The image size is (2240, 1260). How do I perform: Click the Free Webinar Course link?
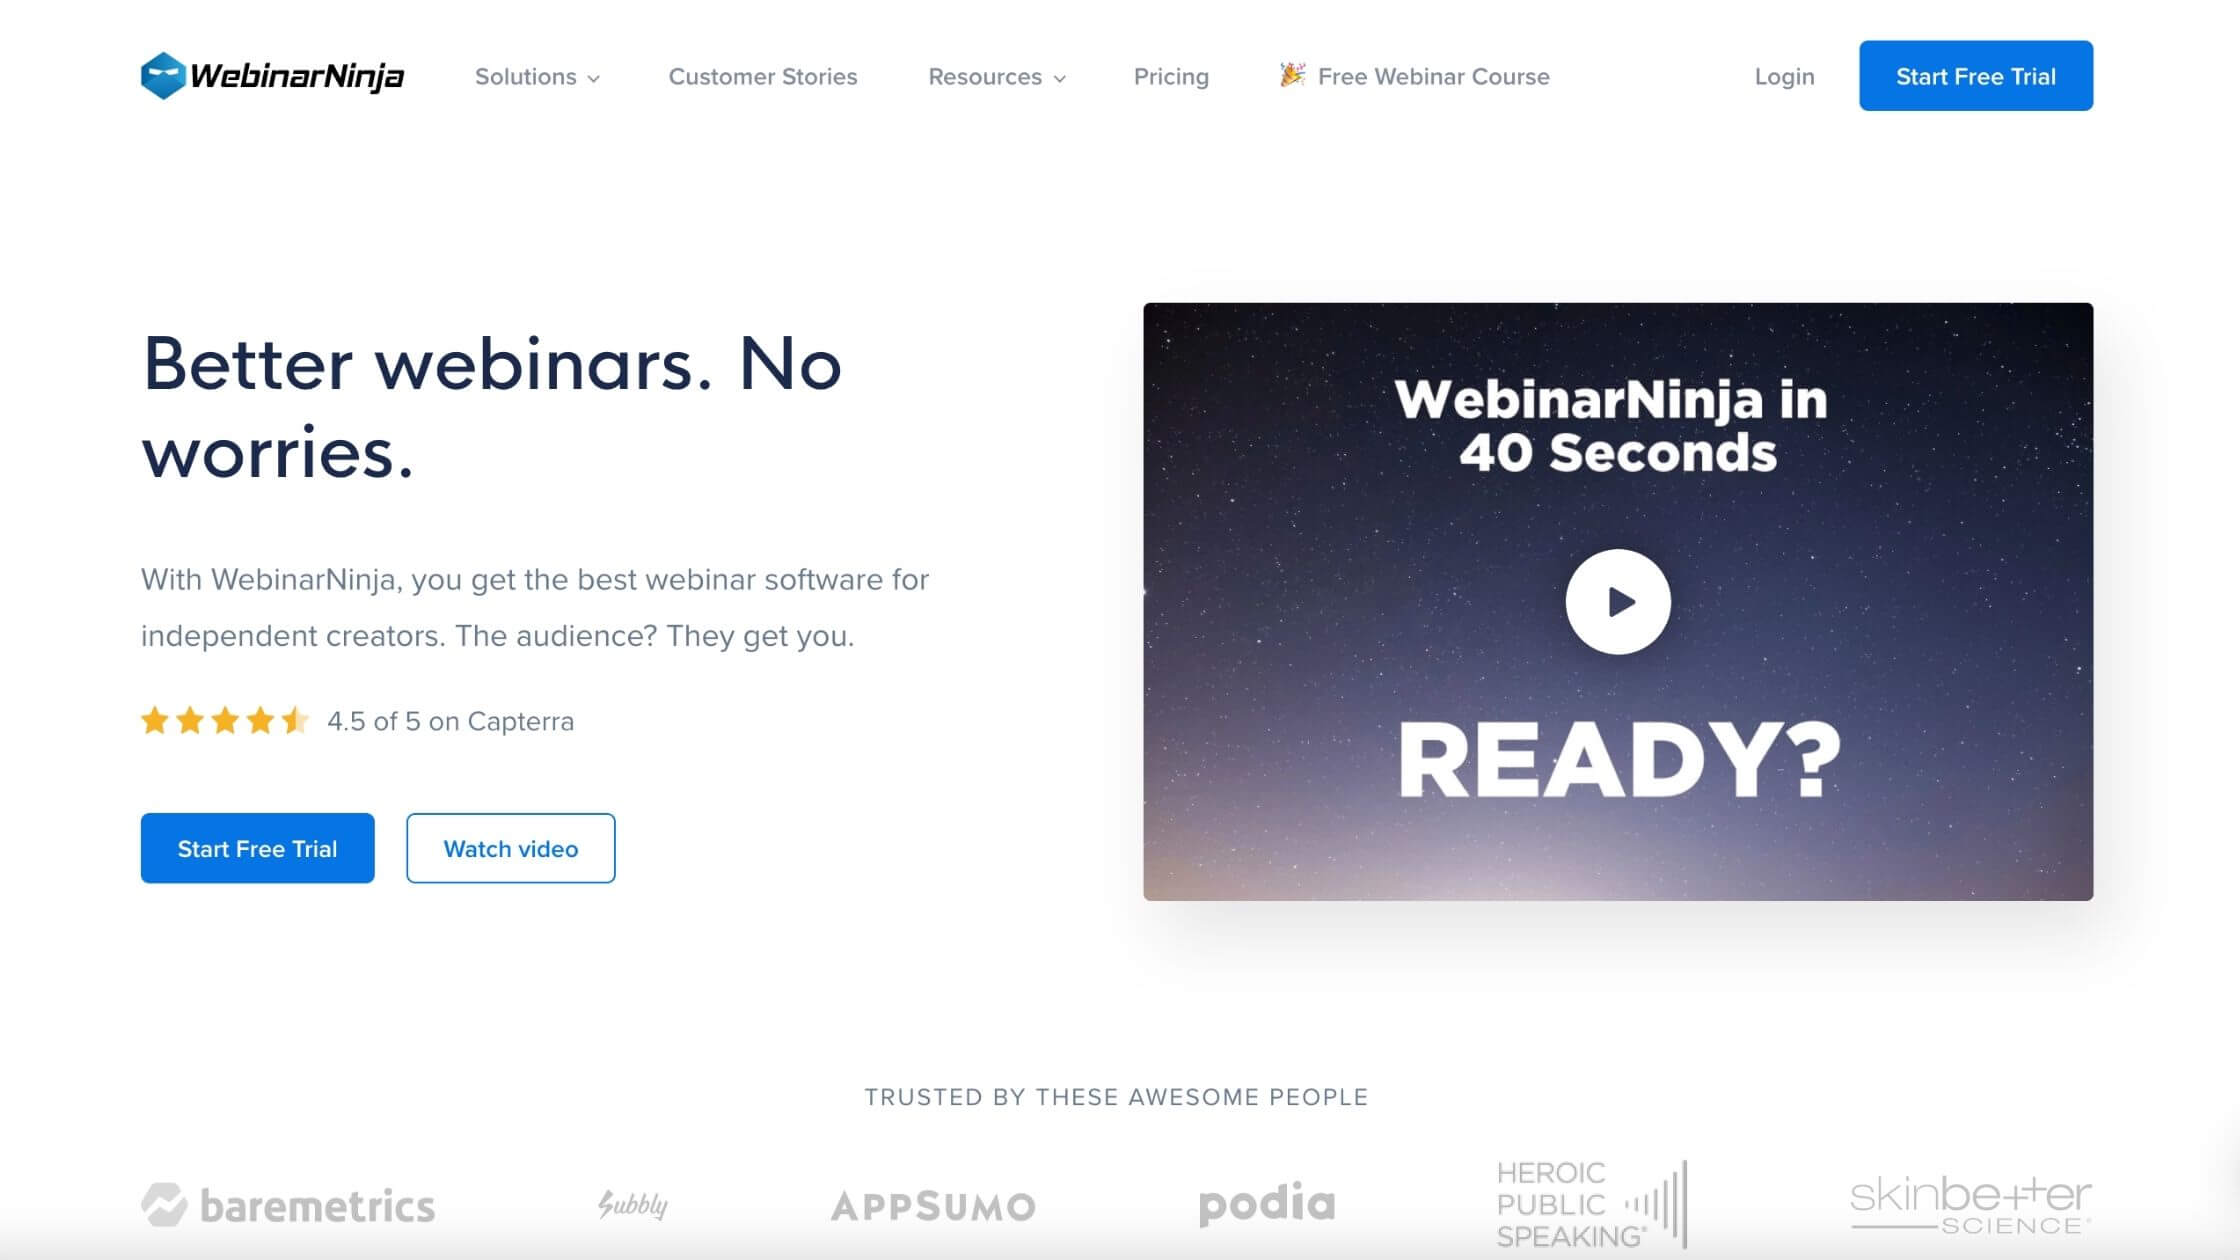pyautogui.click(x=1415, y=75)
